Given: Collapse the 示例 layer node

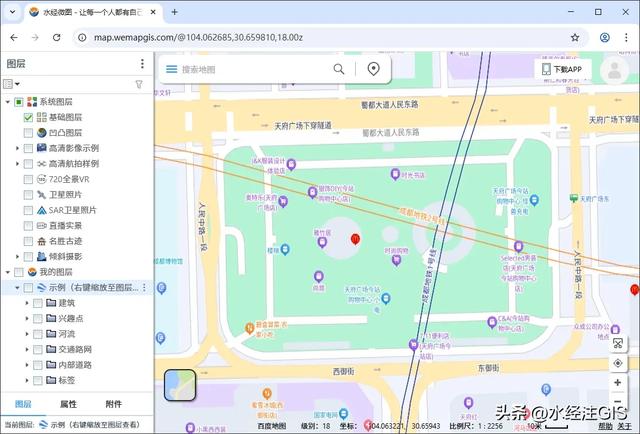Looking at the screenshot, I should click(17, 287).
